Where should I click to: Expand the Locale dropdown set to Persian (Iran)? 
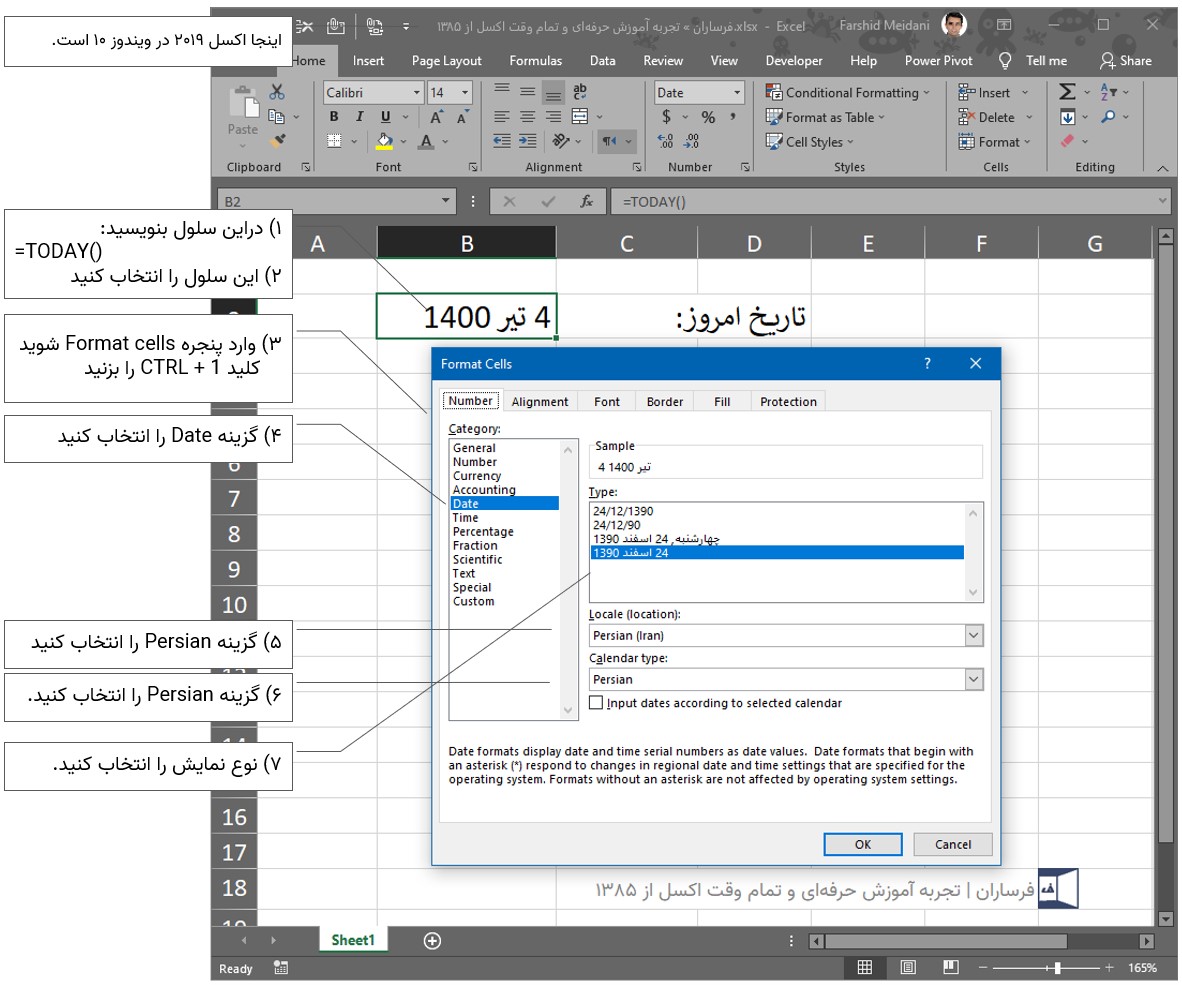(x=974, y=635)
